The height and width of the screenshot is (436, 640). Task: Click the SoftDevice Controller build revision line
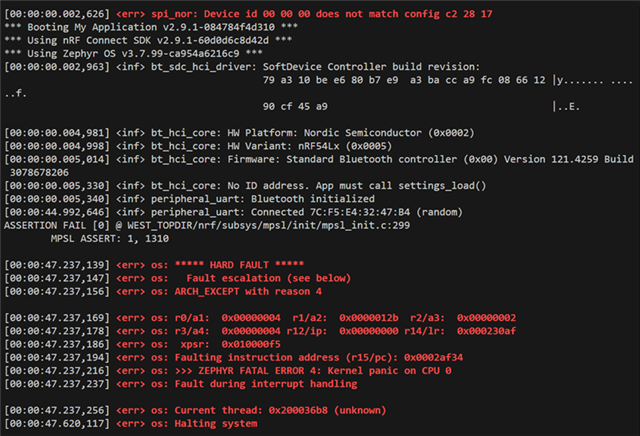[242, 67]
